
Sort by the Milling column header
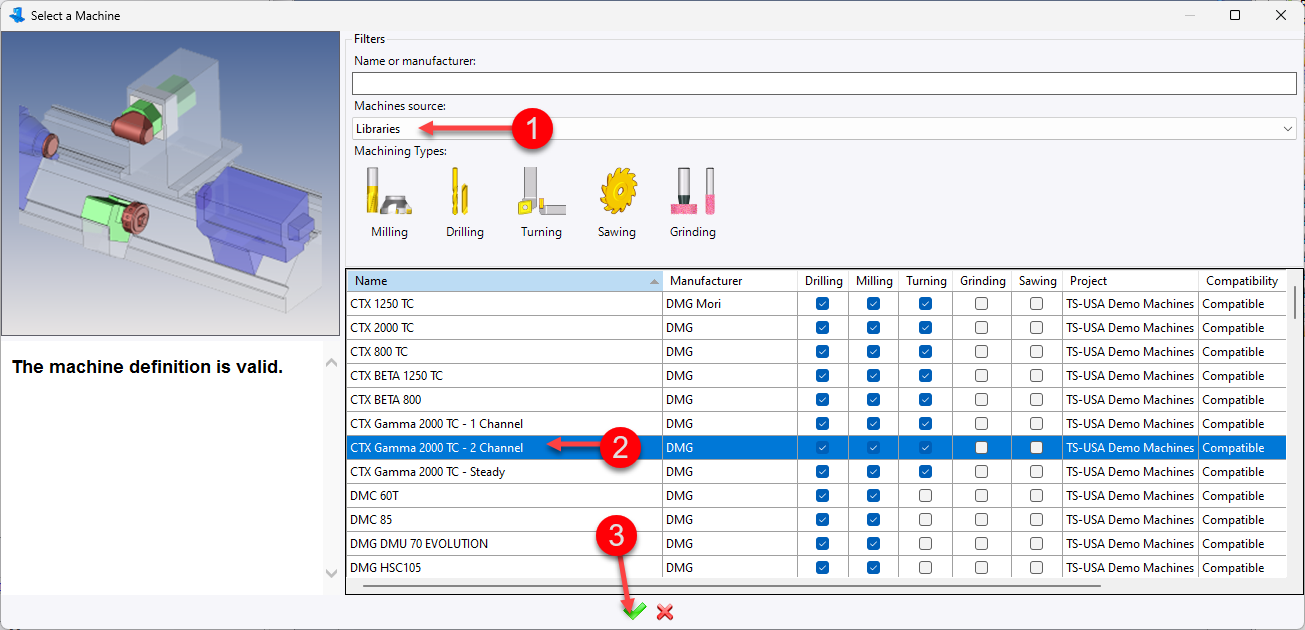click(x=874, y=281)
